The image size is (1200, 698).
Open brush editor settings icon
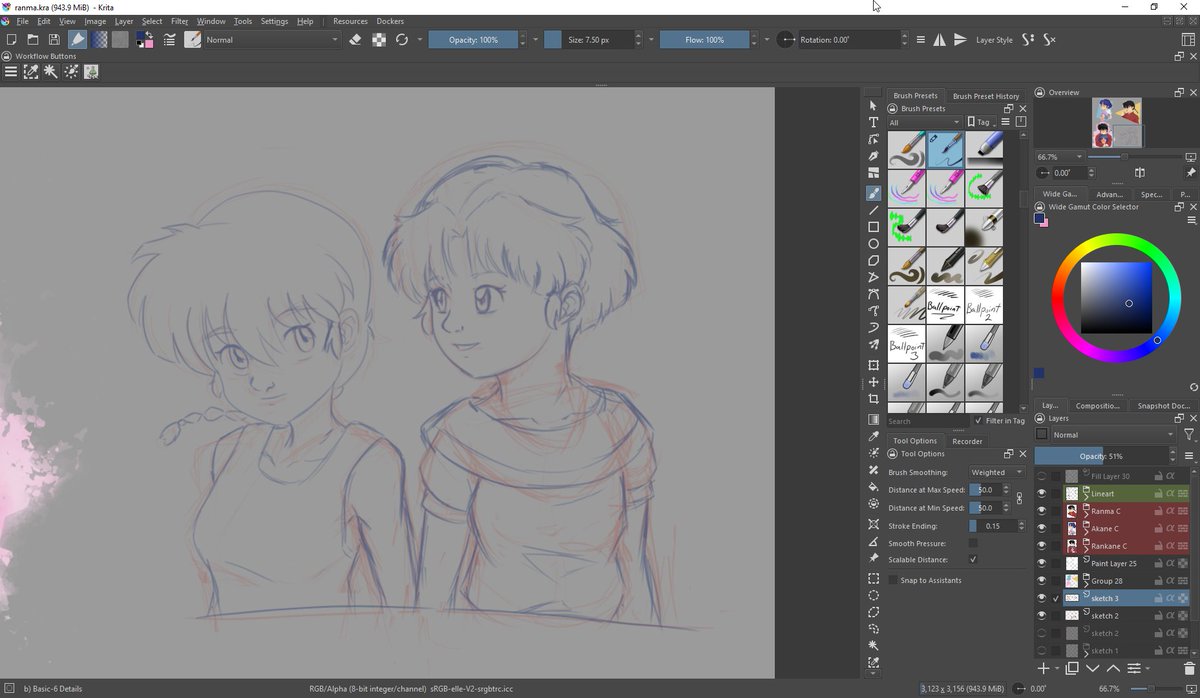pos(169,40)
